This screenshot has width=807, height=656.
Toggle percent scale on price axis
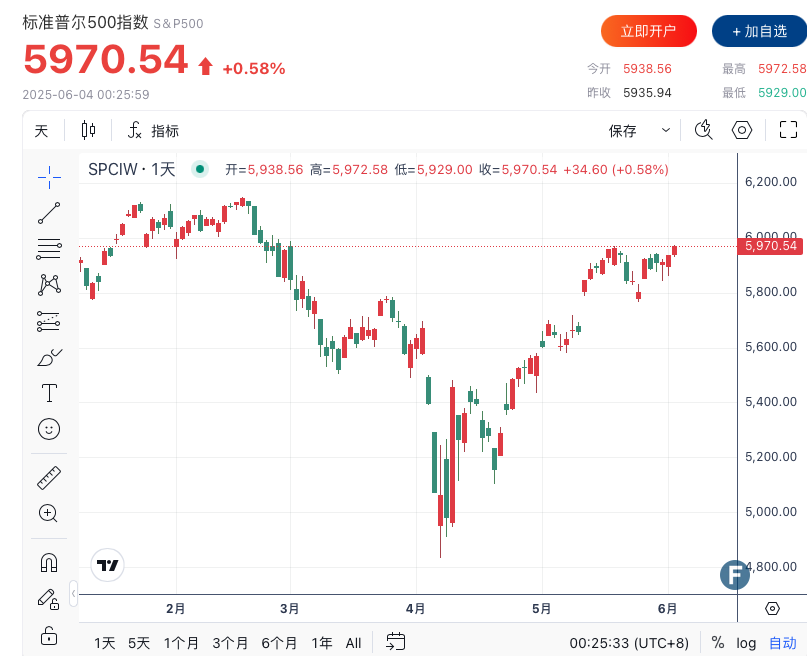[x=718, y=642]
